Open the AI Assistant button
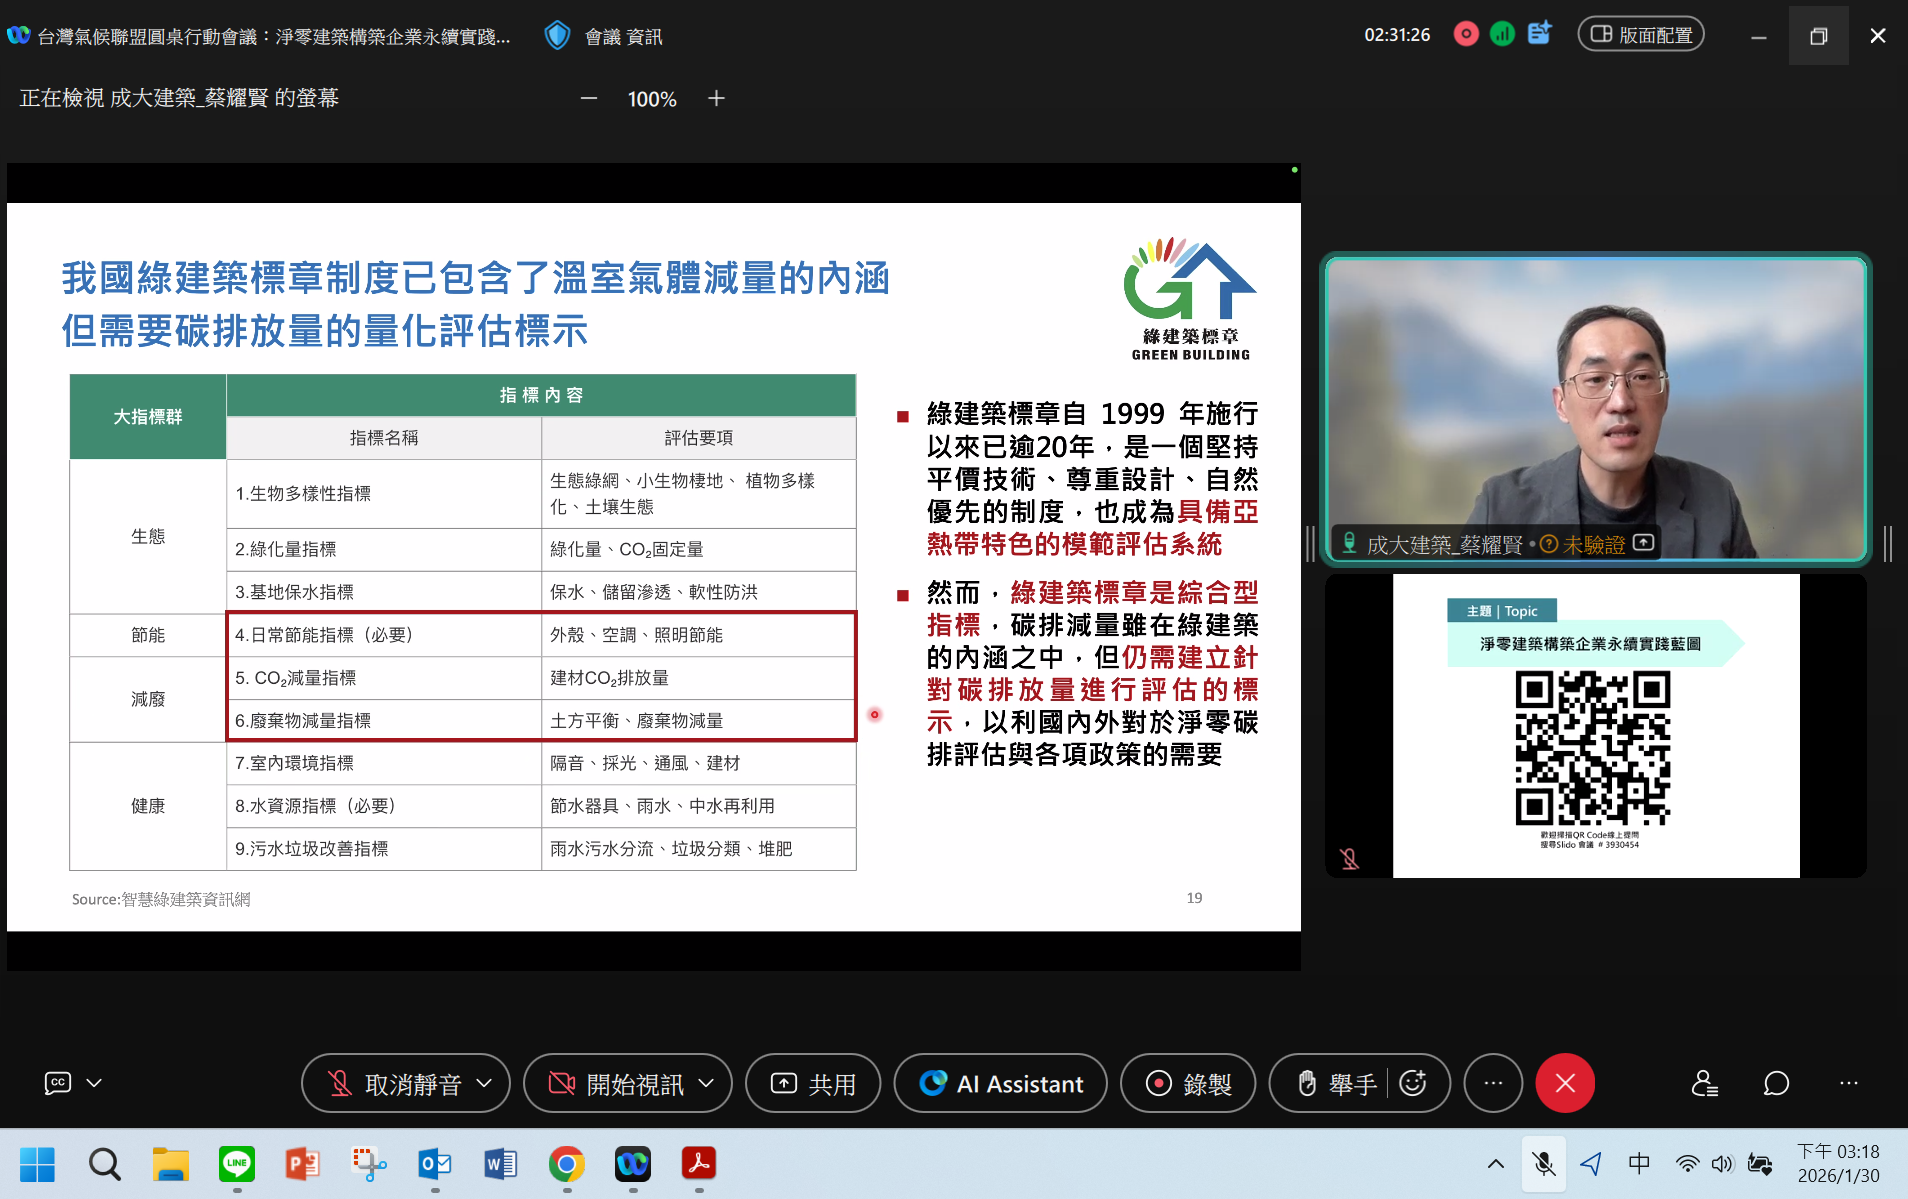This screenshot has height=1199, width=1908. pyautogui.click(x=1001, y=1083)
